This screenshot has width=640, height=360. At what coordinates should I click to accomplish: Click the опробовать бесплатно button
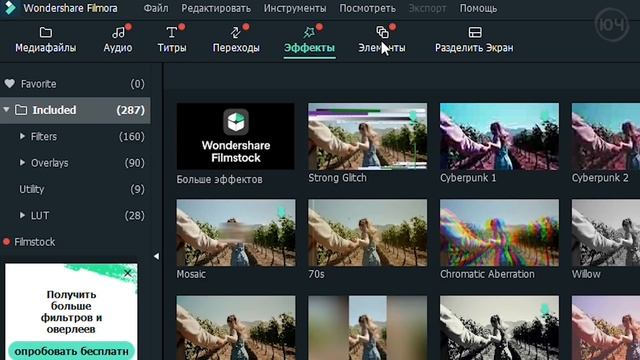coord(71,351)
